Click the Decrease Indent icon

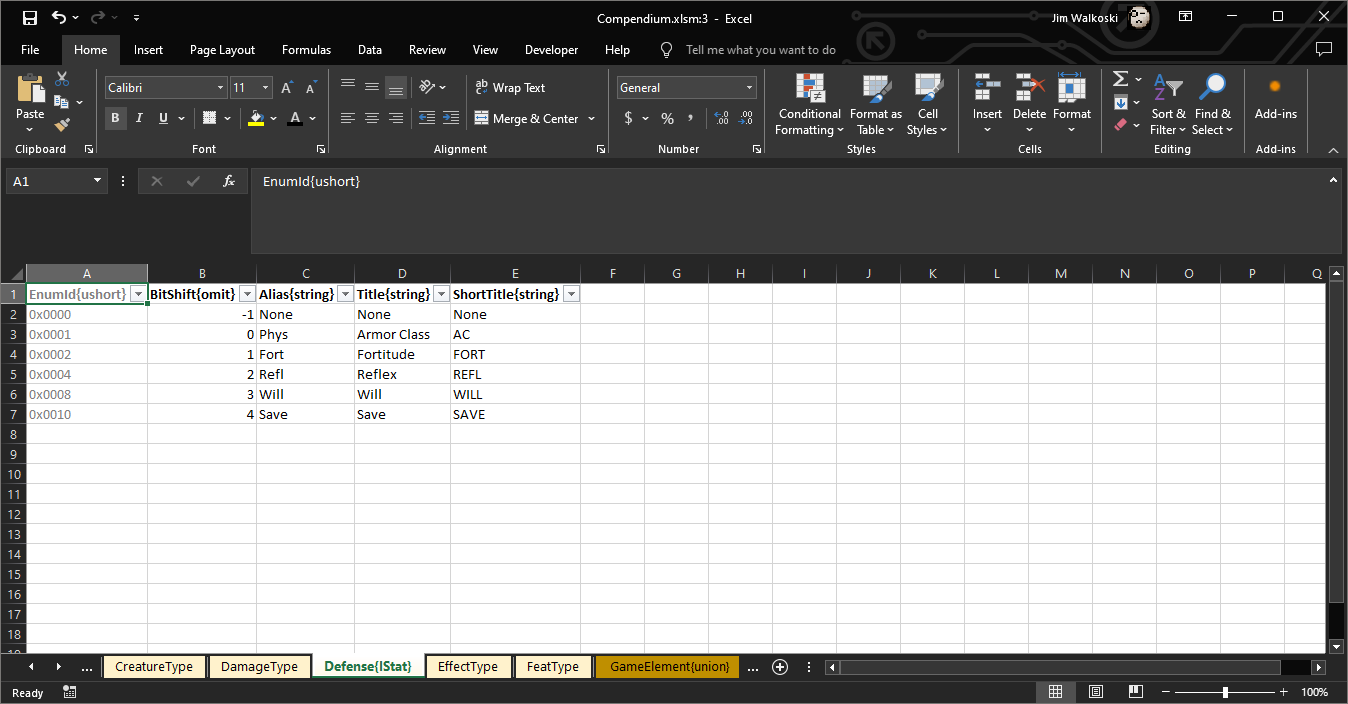(x=427, y=118)
